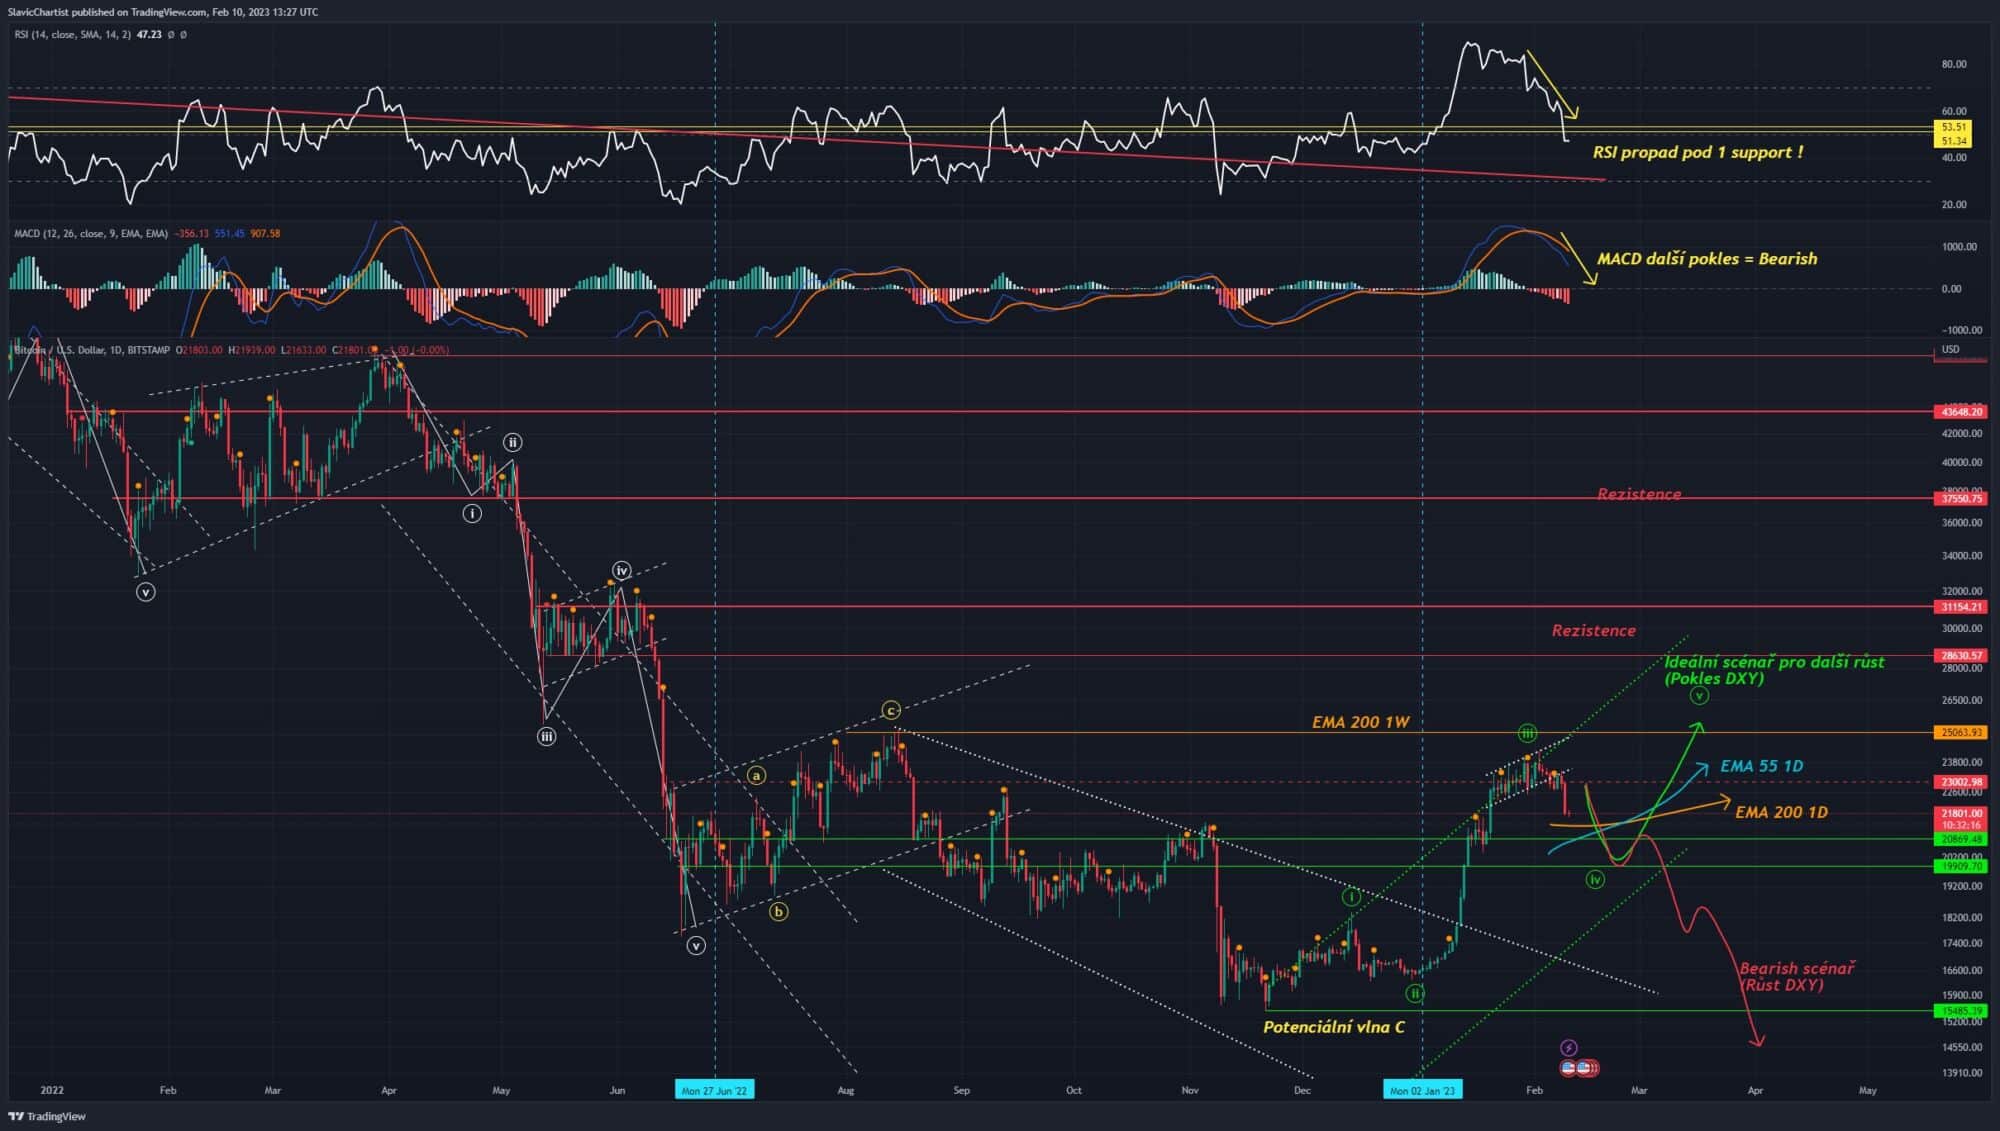Click the 15485.39 green support label
Image resolution: width=2000 pixels, height=1131 pixels.
tap(1961, 1011)
